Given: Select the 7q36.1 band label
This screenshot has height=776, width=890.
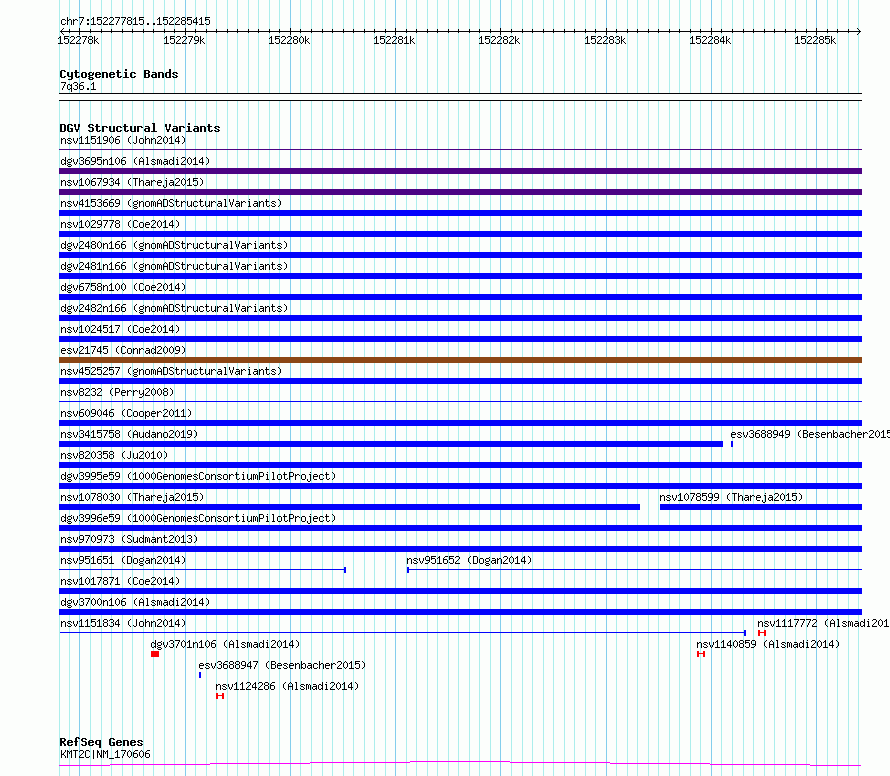Looking at the screenshot, I should [x=78, y=86].
